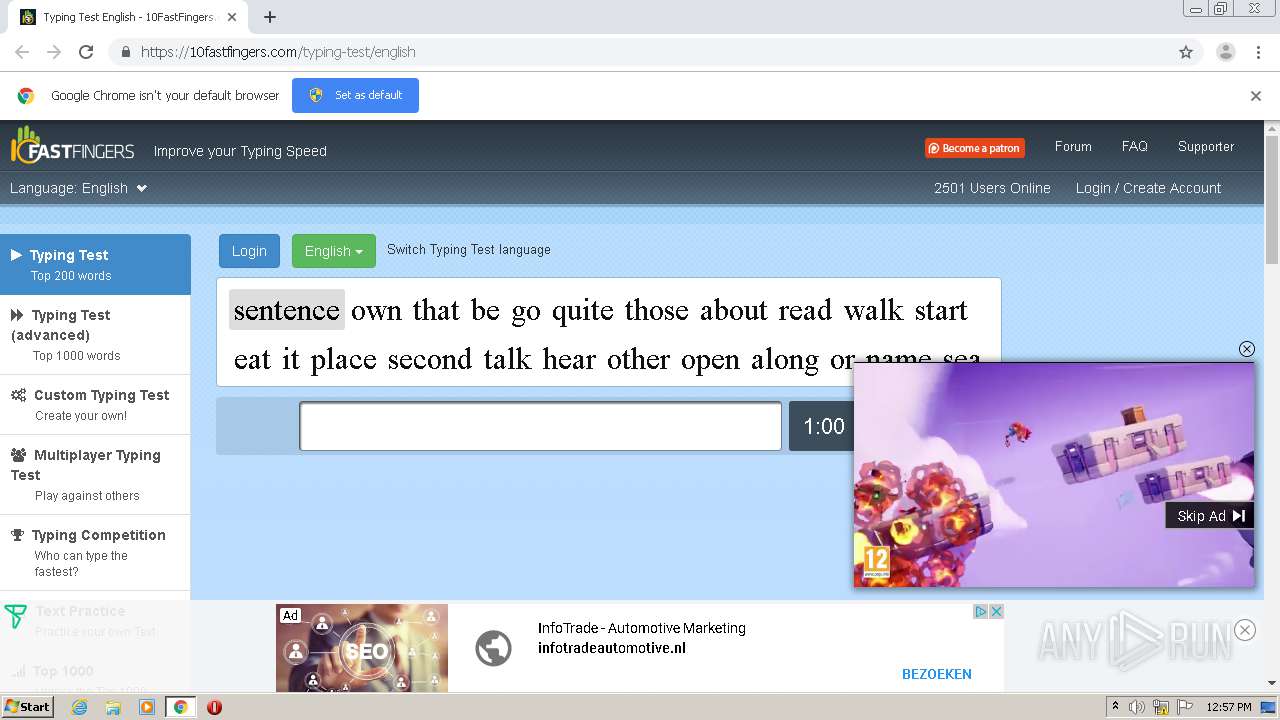Close the Typing Test English tab
The image size is (1280, 720).
(231, 17)
